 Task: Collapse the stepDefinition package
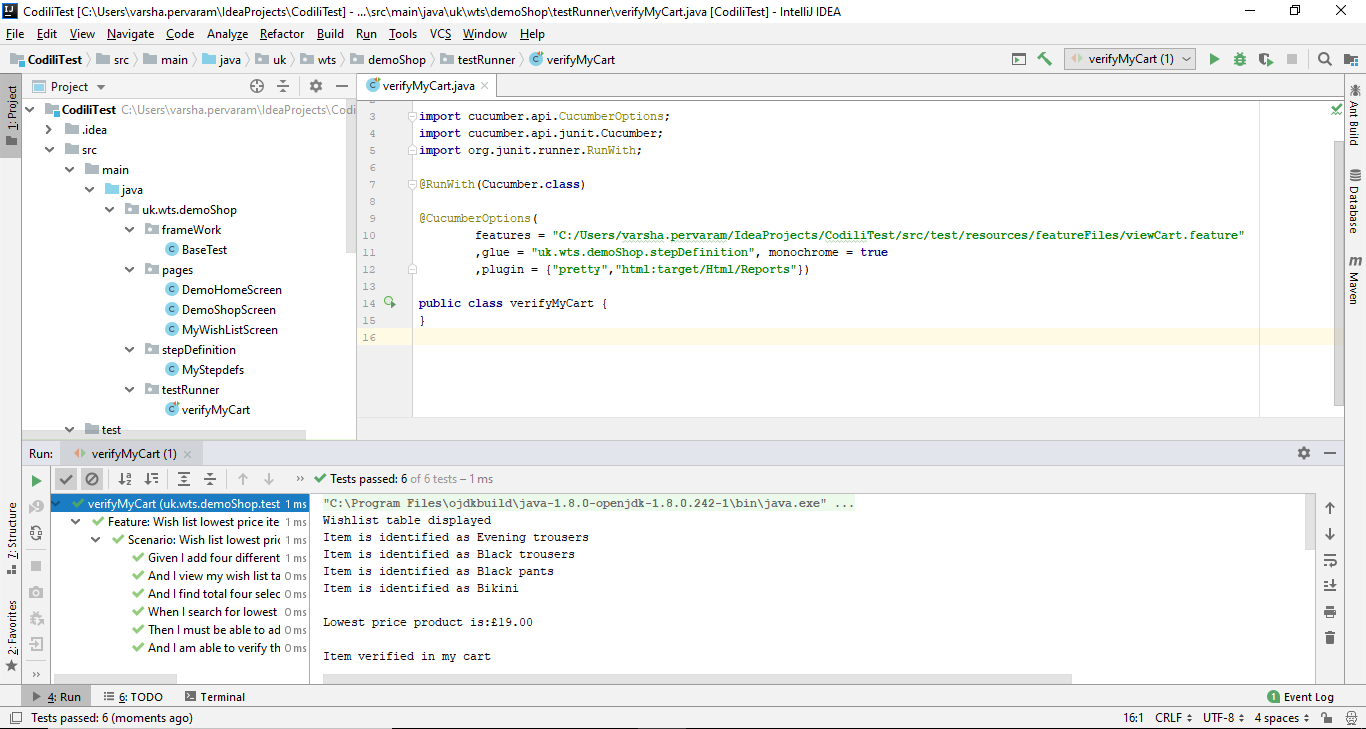(x=130, y=350)
